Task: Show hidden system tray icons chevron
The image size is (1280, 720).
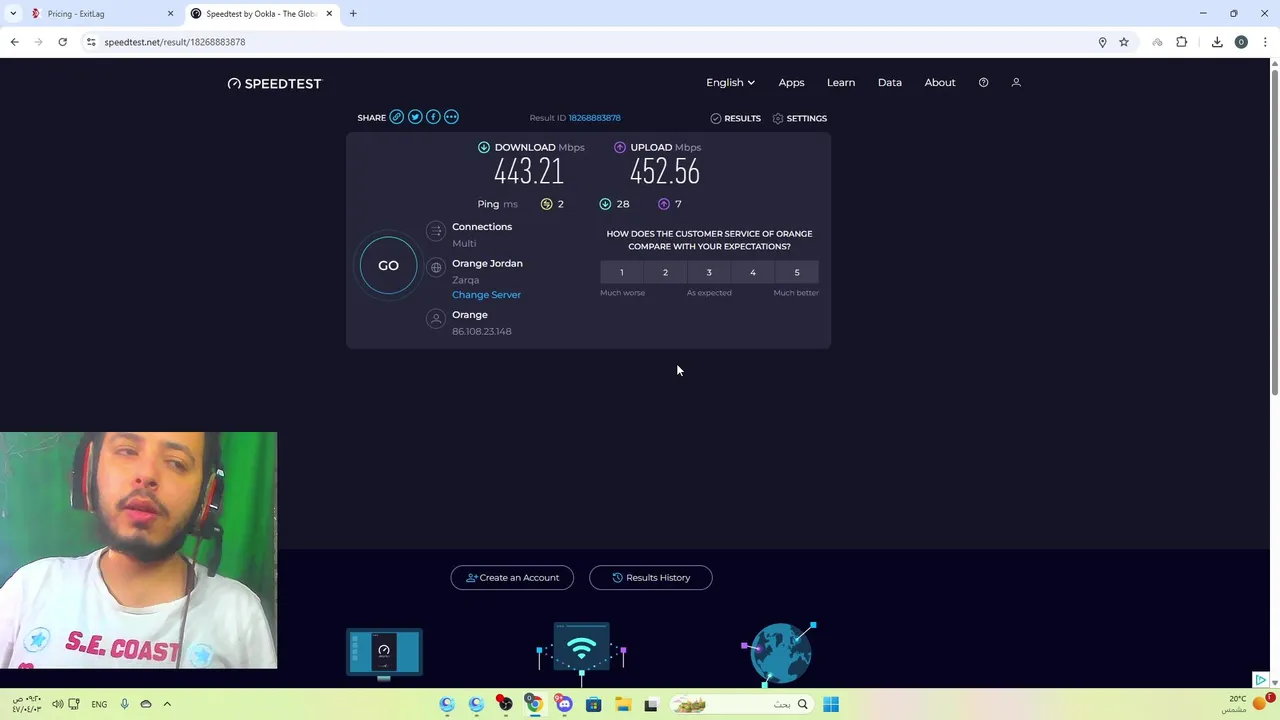Action: click(167, 704)
